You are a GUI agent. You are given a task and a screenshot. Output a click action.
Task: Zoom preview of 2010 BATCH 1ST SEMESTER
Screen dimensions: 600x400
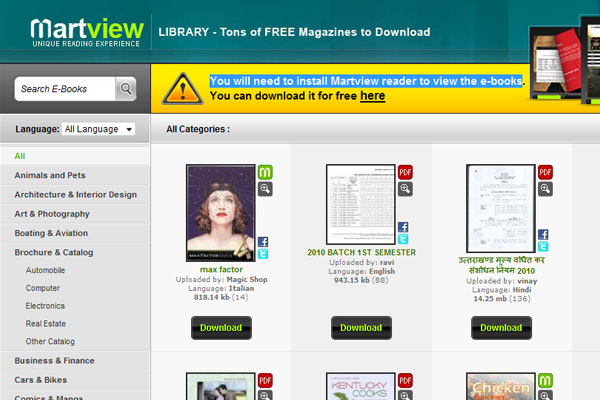coord(405,189)
